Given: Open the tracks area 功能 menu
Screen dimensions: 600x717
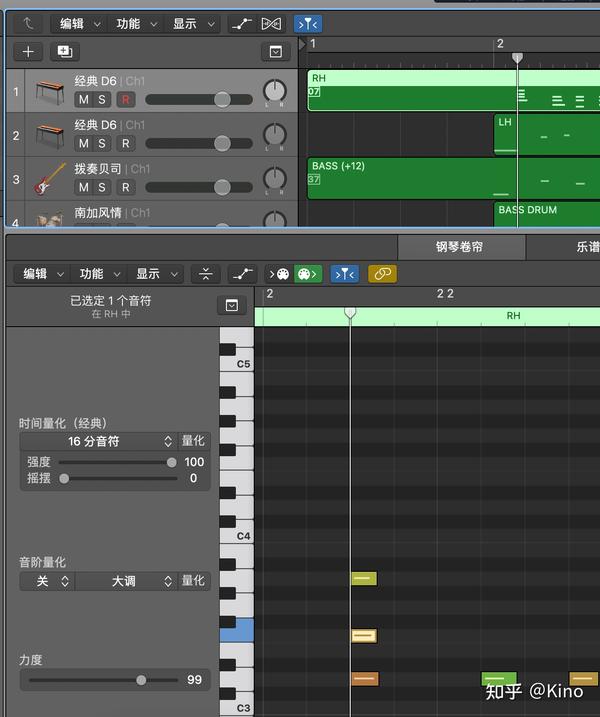Looking at the screenshot, I should (135, 24).
